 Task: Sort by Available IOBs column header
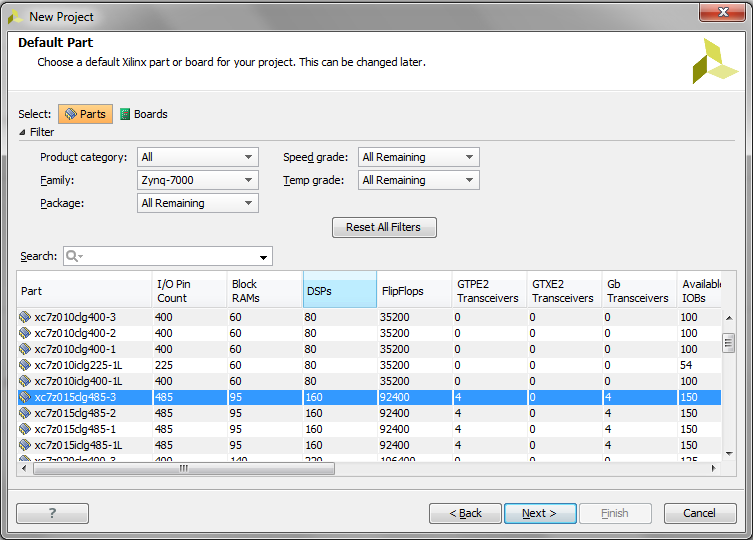pyautogui.click(x=699, y=291)
